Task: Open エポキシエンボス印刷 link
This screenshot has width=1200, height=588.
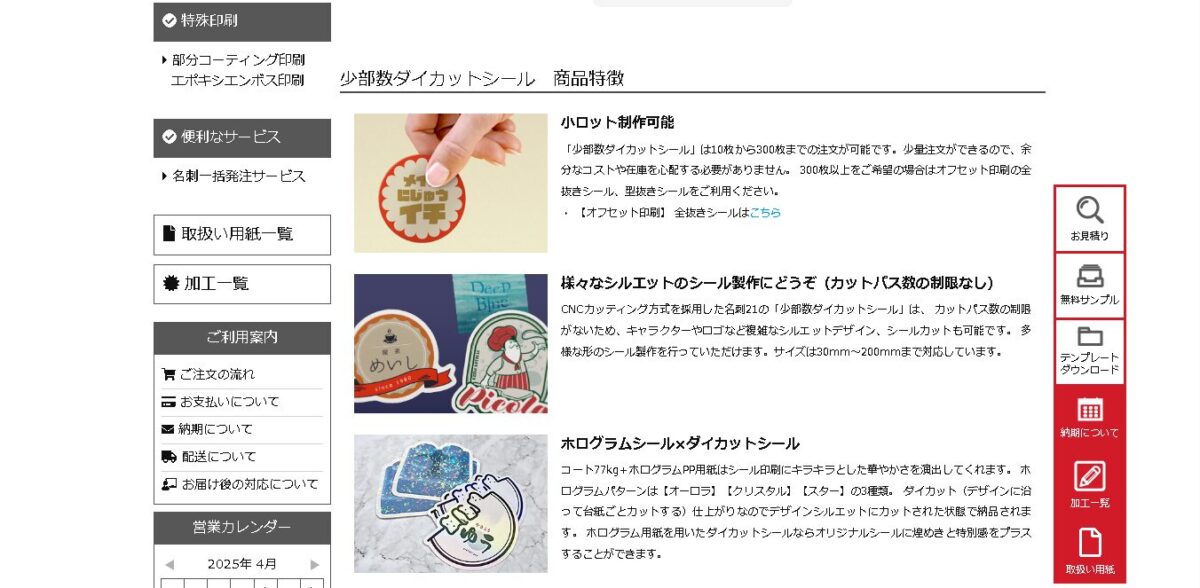Action: pyautogui.click(x=238, y=80)
